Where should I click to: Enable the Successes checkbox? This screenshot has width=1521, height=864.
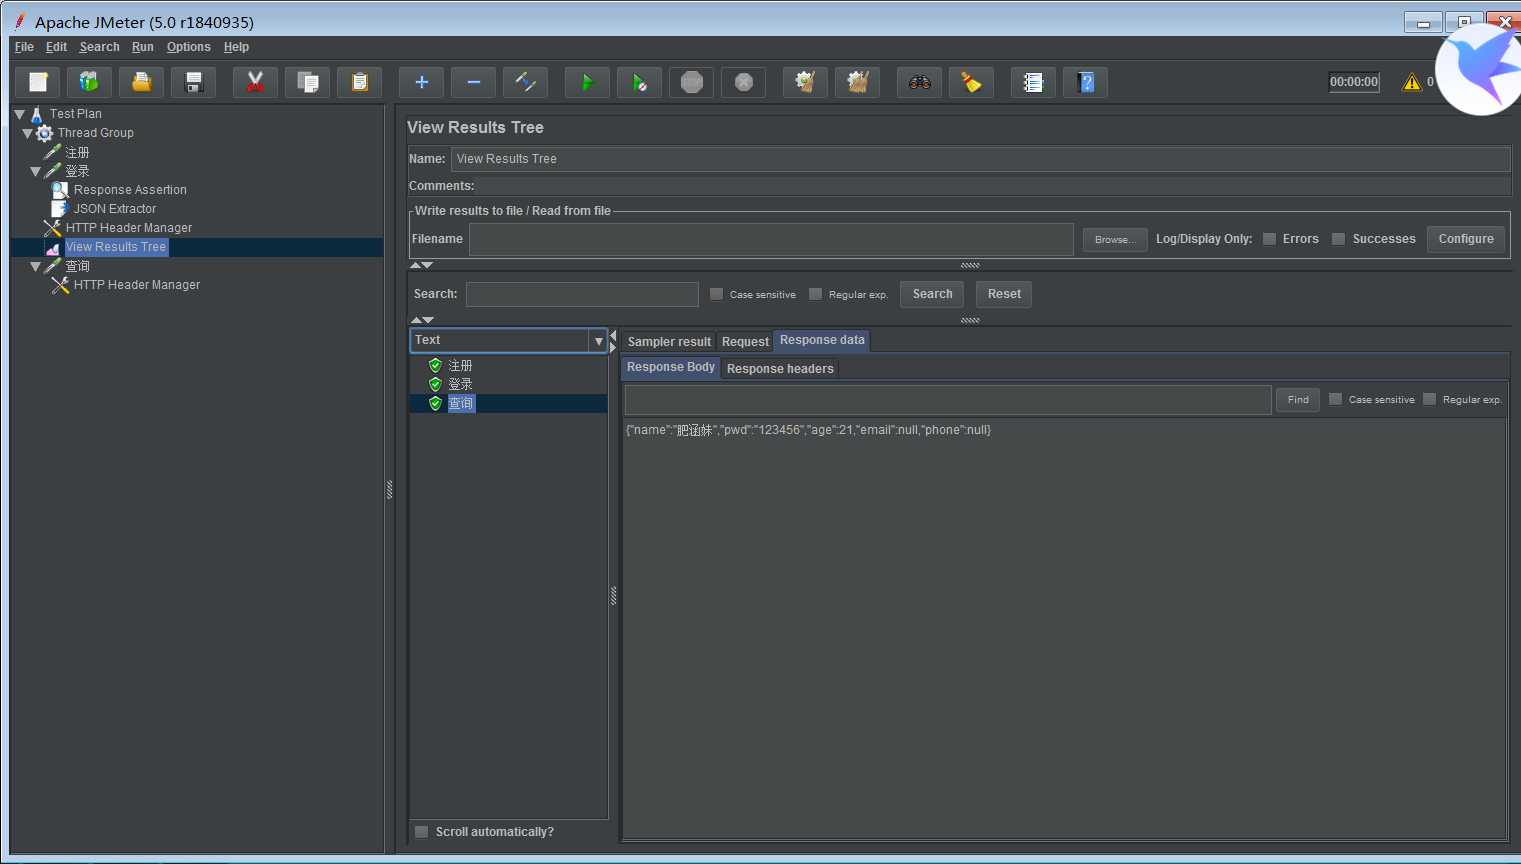pos(1338,239)
